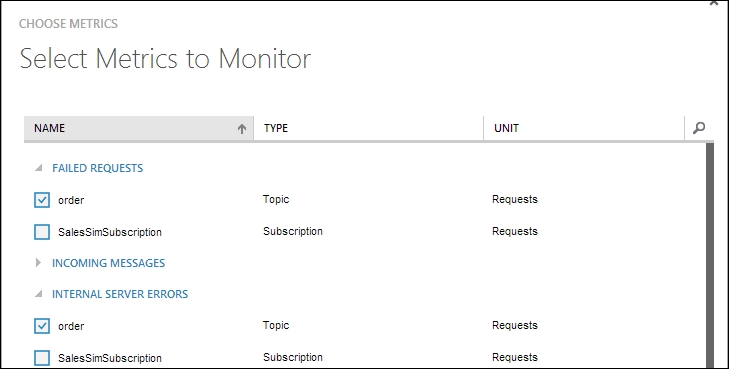The image size is (729, 369).
Task: Check SalesSimSubscription under Failed Requests
Action: [x=42, y=232]
